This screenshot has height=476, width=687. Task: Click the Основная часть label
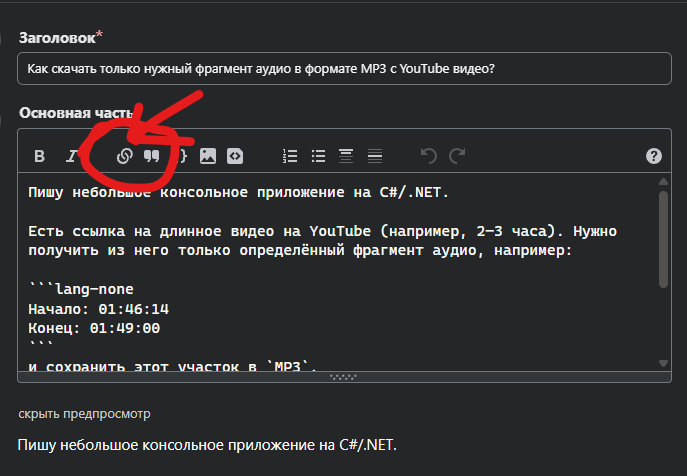76,113
